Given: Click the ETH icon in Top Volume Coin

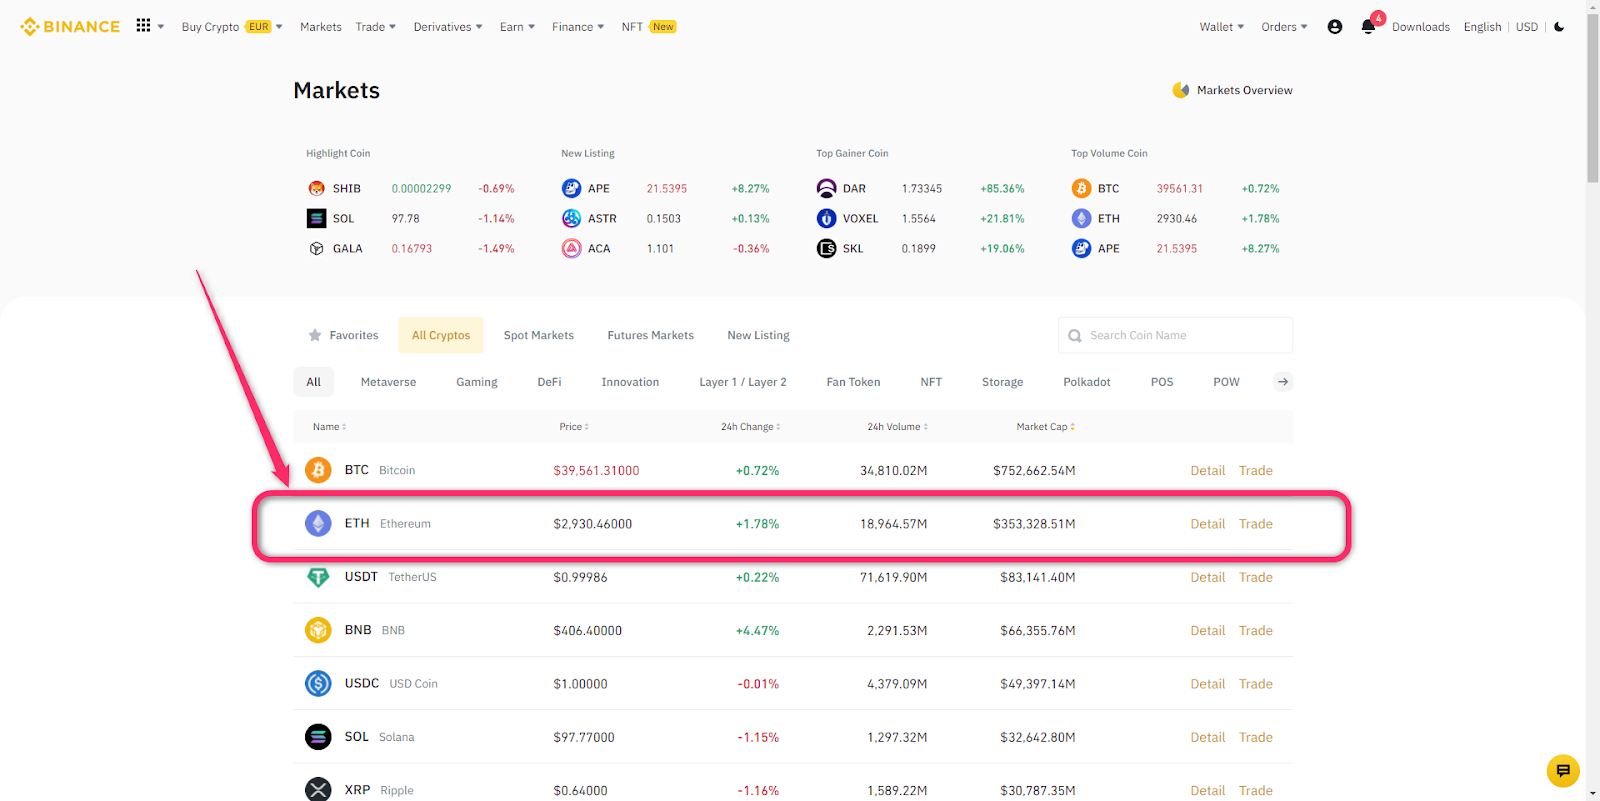Looking at the screenshot, I should pos(1082,218).
